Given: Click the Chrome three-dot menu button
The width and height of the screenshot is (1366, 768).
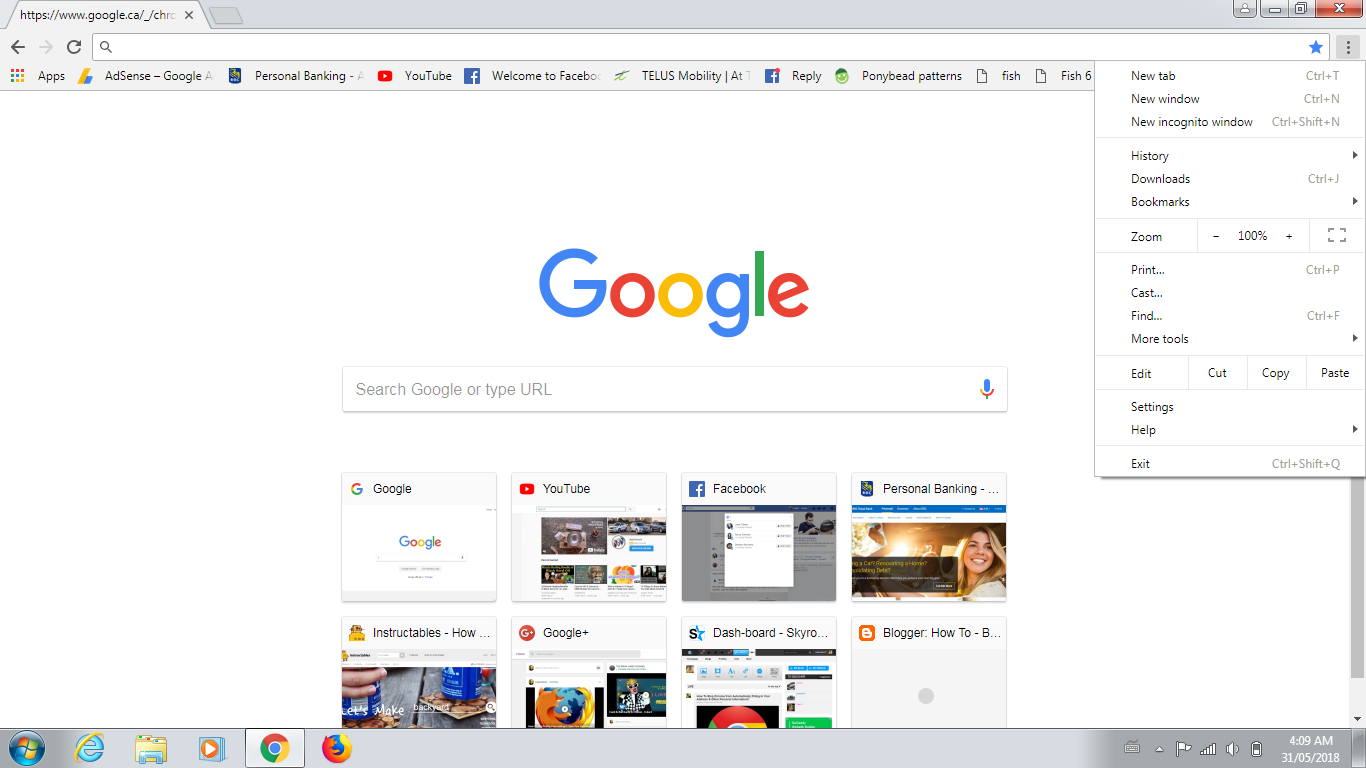Looking at the screenshot, I should pos(1348,47).
